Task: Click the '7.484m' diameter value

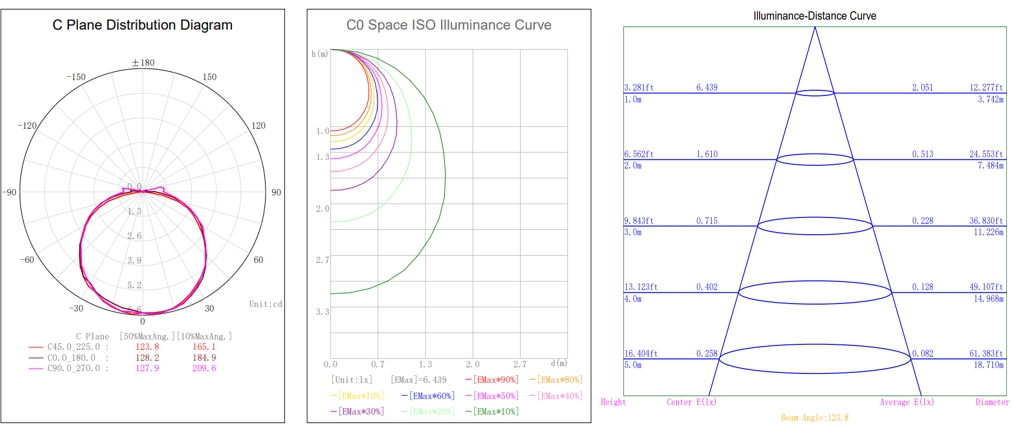Action: point(990,166)
